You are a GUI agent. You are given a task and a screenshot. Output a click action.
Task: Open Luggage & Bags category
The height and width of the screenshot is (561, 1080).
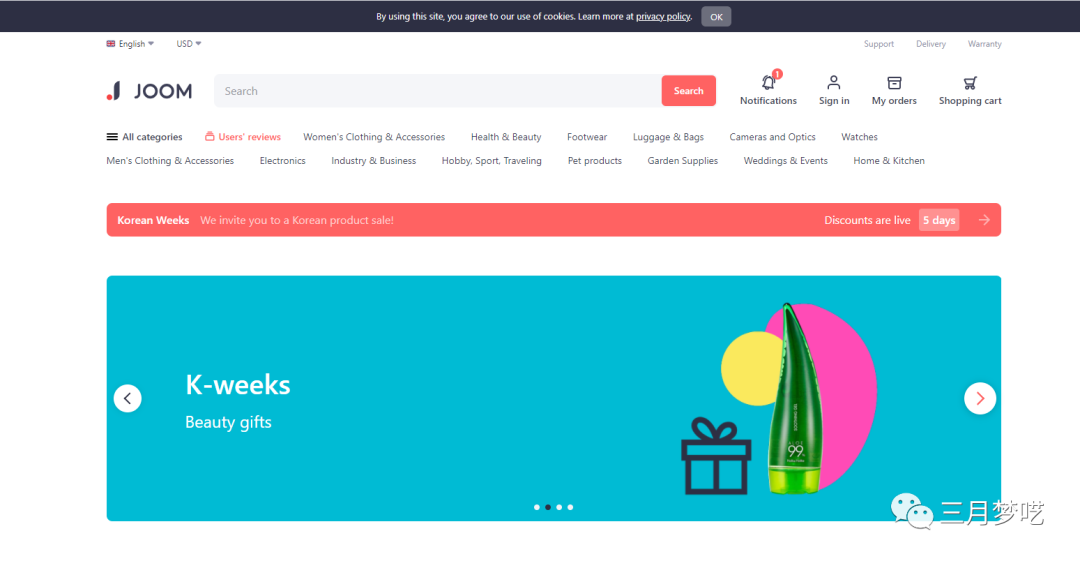[x=668, y=137]
